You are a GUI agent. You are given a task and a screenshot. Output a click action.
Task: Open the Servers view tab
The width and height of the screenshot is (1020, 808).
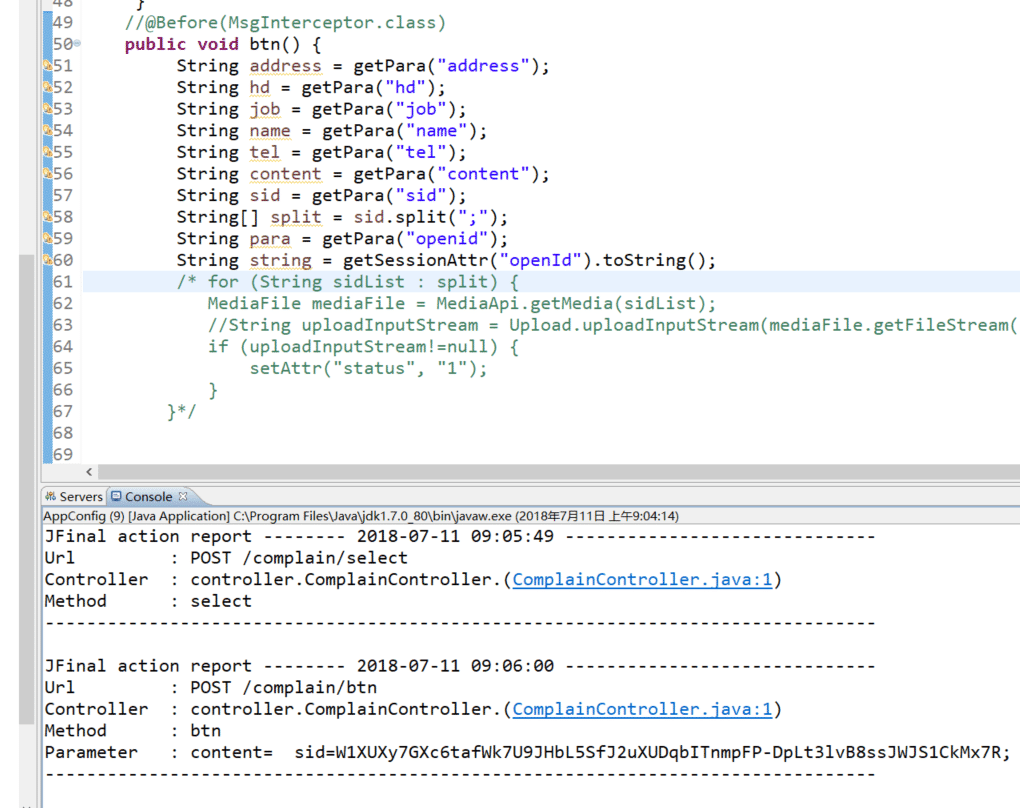point(74,496)
